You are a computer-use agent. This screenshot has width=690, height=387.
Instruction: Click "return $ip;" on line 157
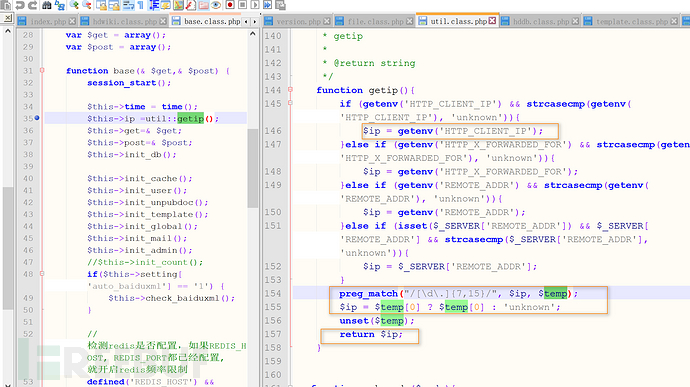[x=371, y=334]
